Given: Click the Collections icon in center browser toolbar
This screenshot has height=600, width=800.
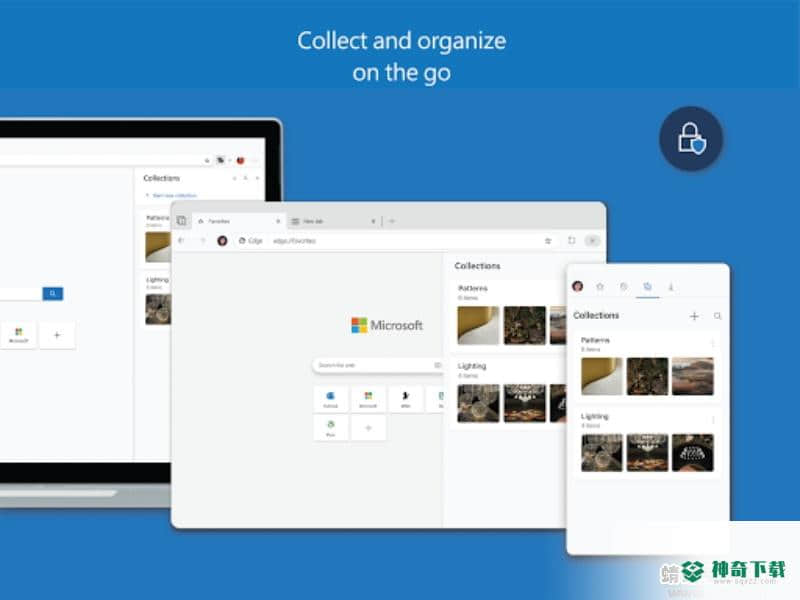Looking at the screenshot, I should tap(571, 240).
